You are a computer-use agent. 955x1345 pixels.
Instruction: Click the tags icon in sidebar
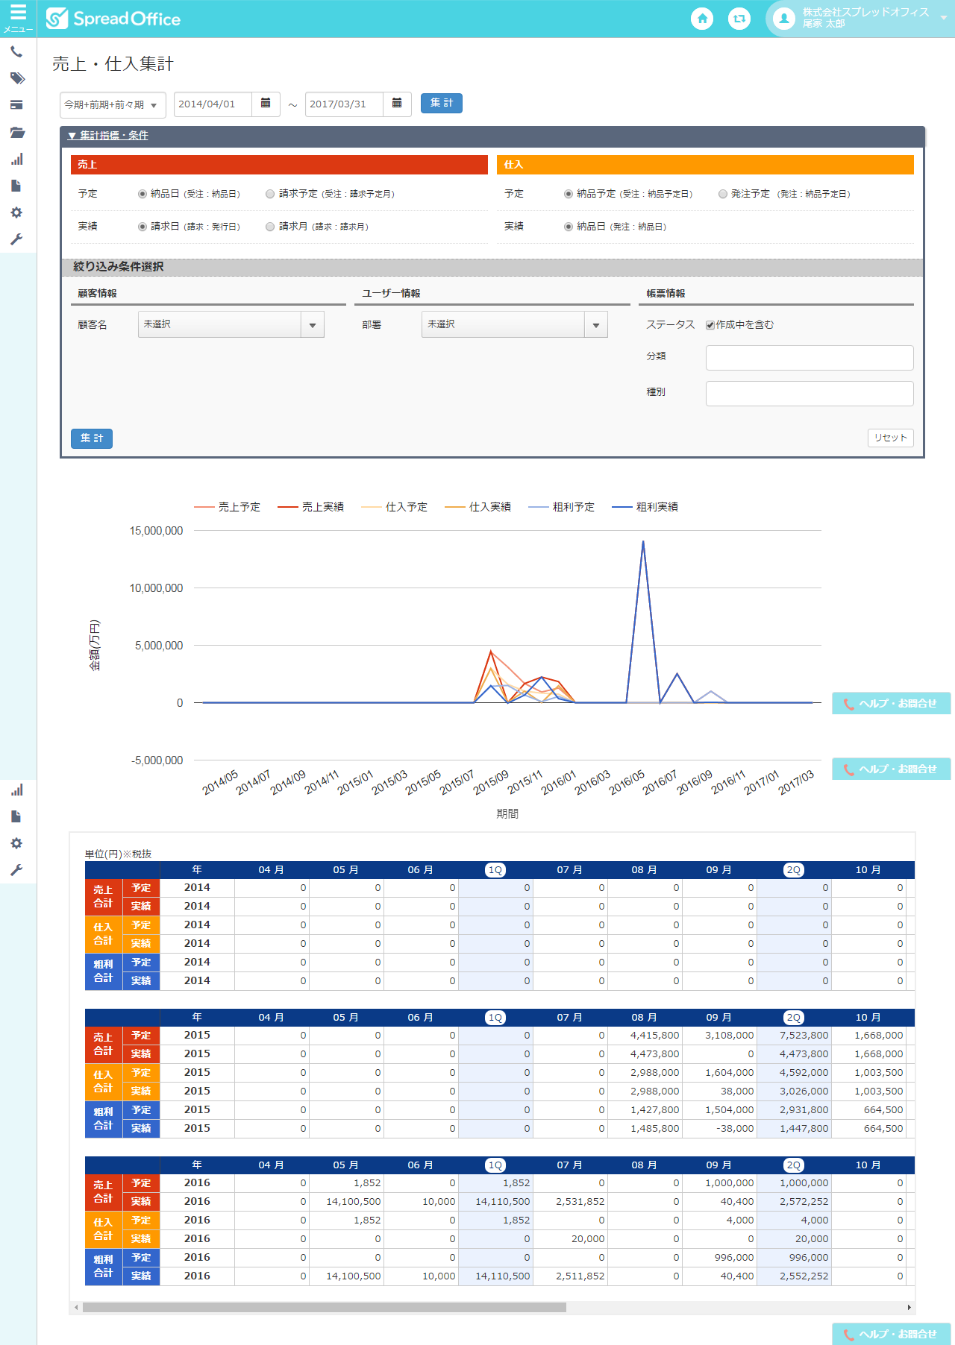[x=16, y=78]
